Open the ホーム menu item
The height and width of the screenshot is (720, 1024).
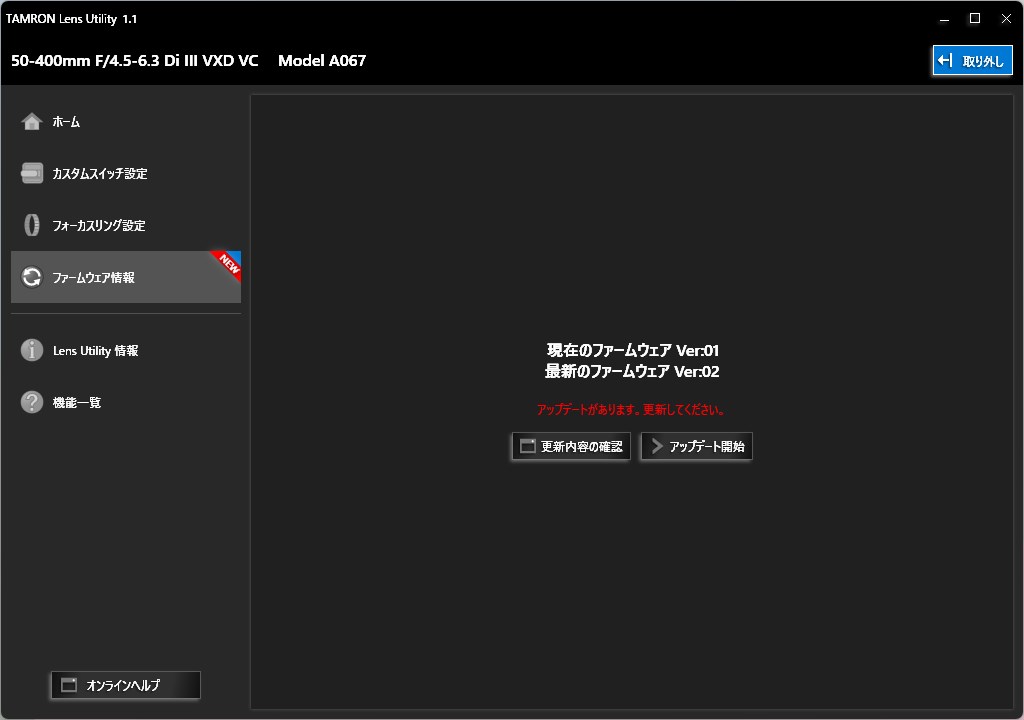[x=126, y=122]
